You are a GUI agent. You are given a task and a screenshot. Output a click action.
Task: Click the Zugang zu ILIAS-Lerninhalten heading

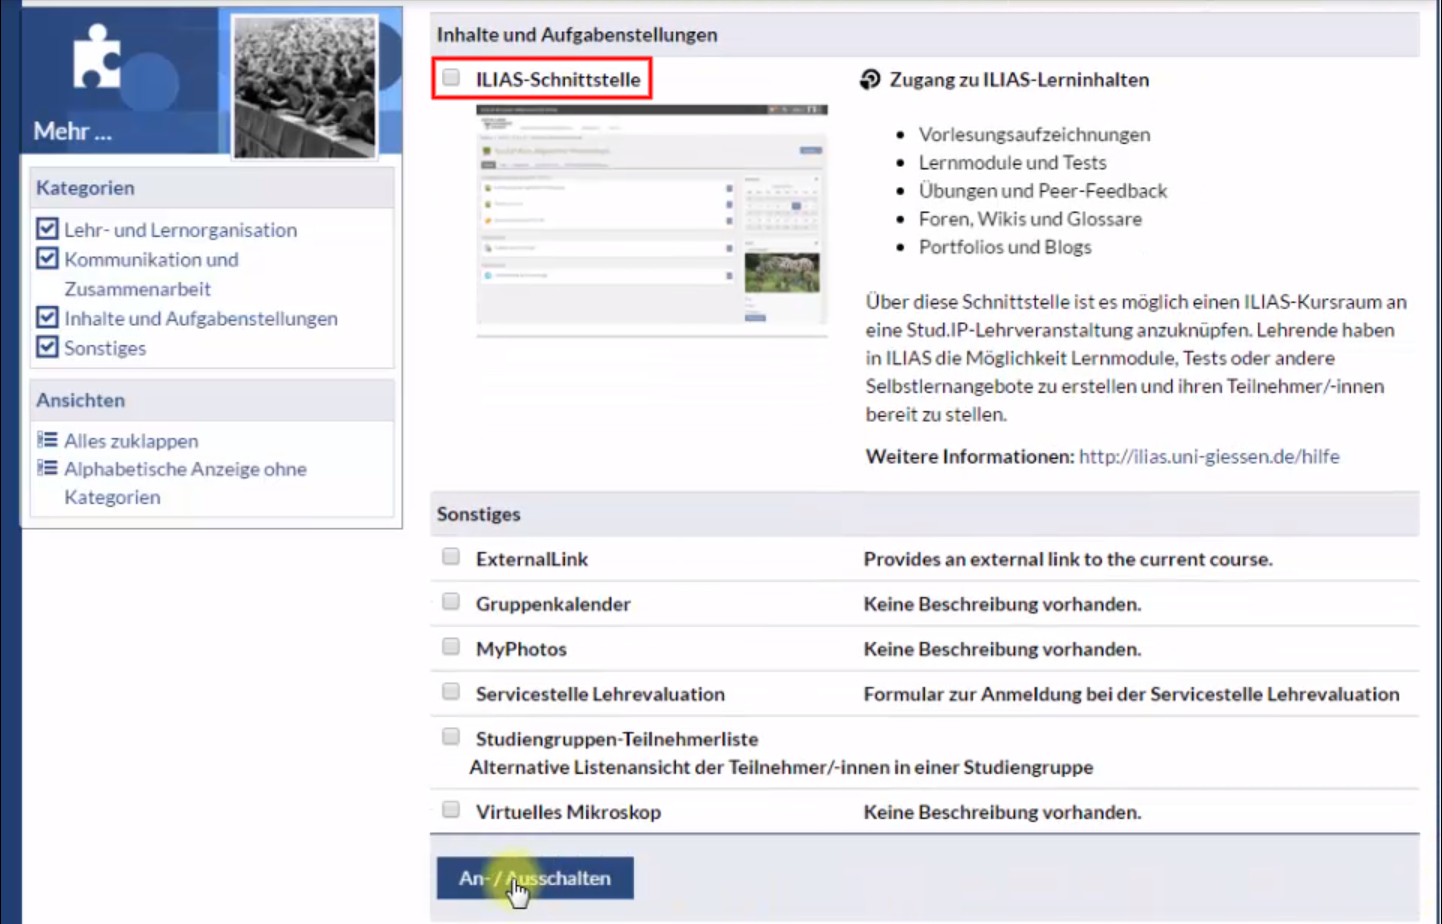(1019, 80)
